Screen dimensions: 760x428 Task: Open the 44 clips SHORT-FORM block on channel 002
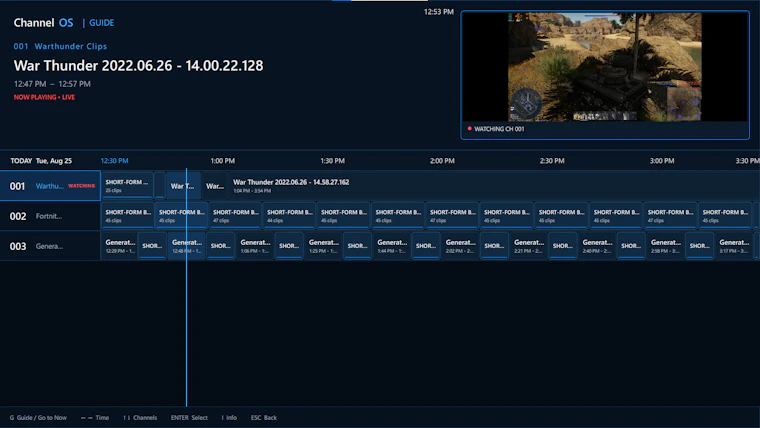289,216
